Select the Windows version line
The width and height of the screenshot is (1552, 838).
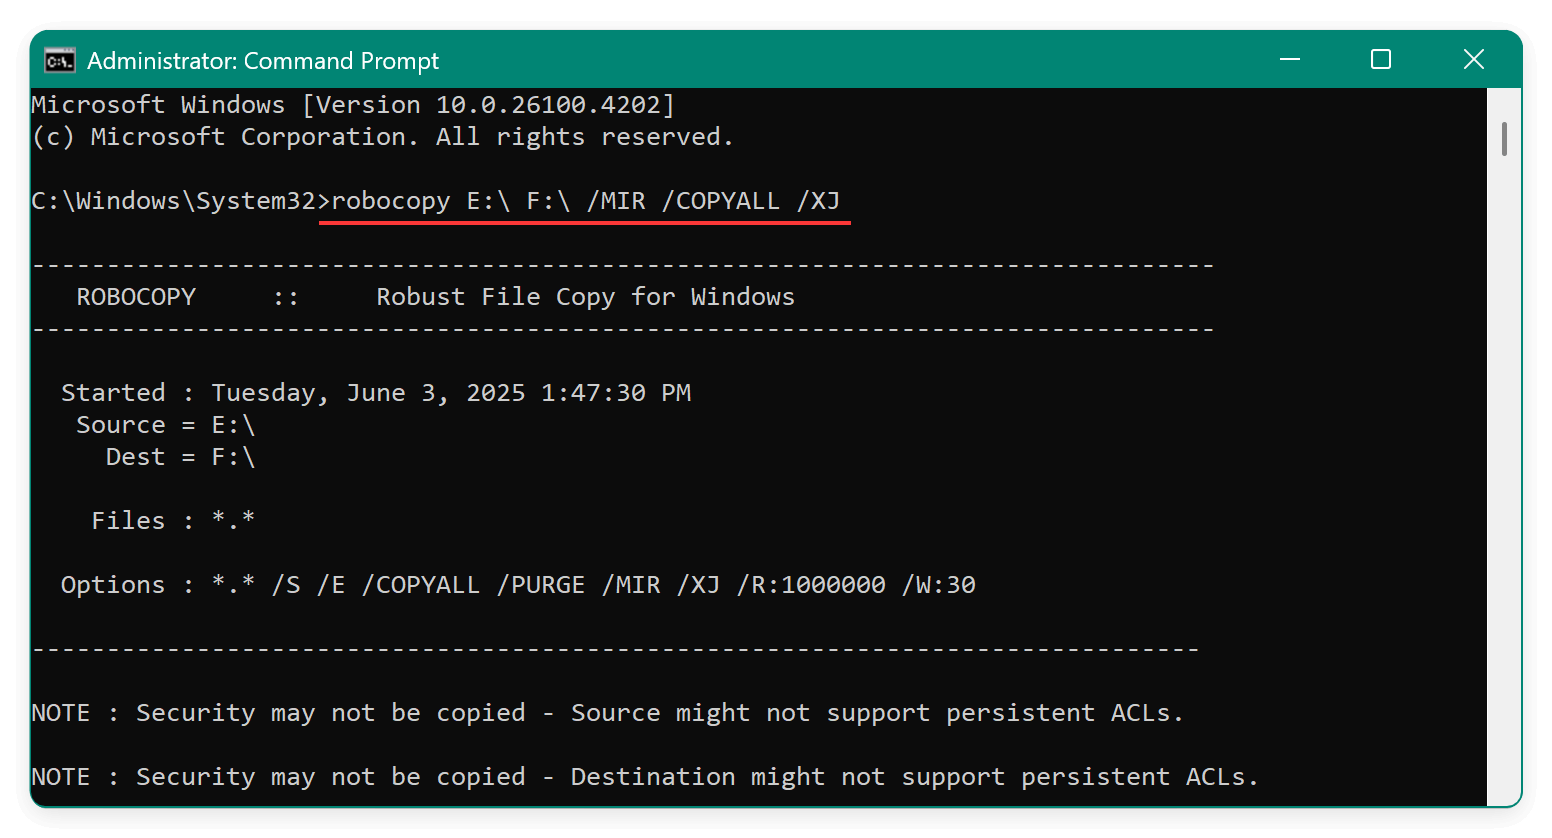tap(352, 104)
